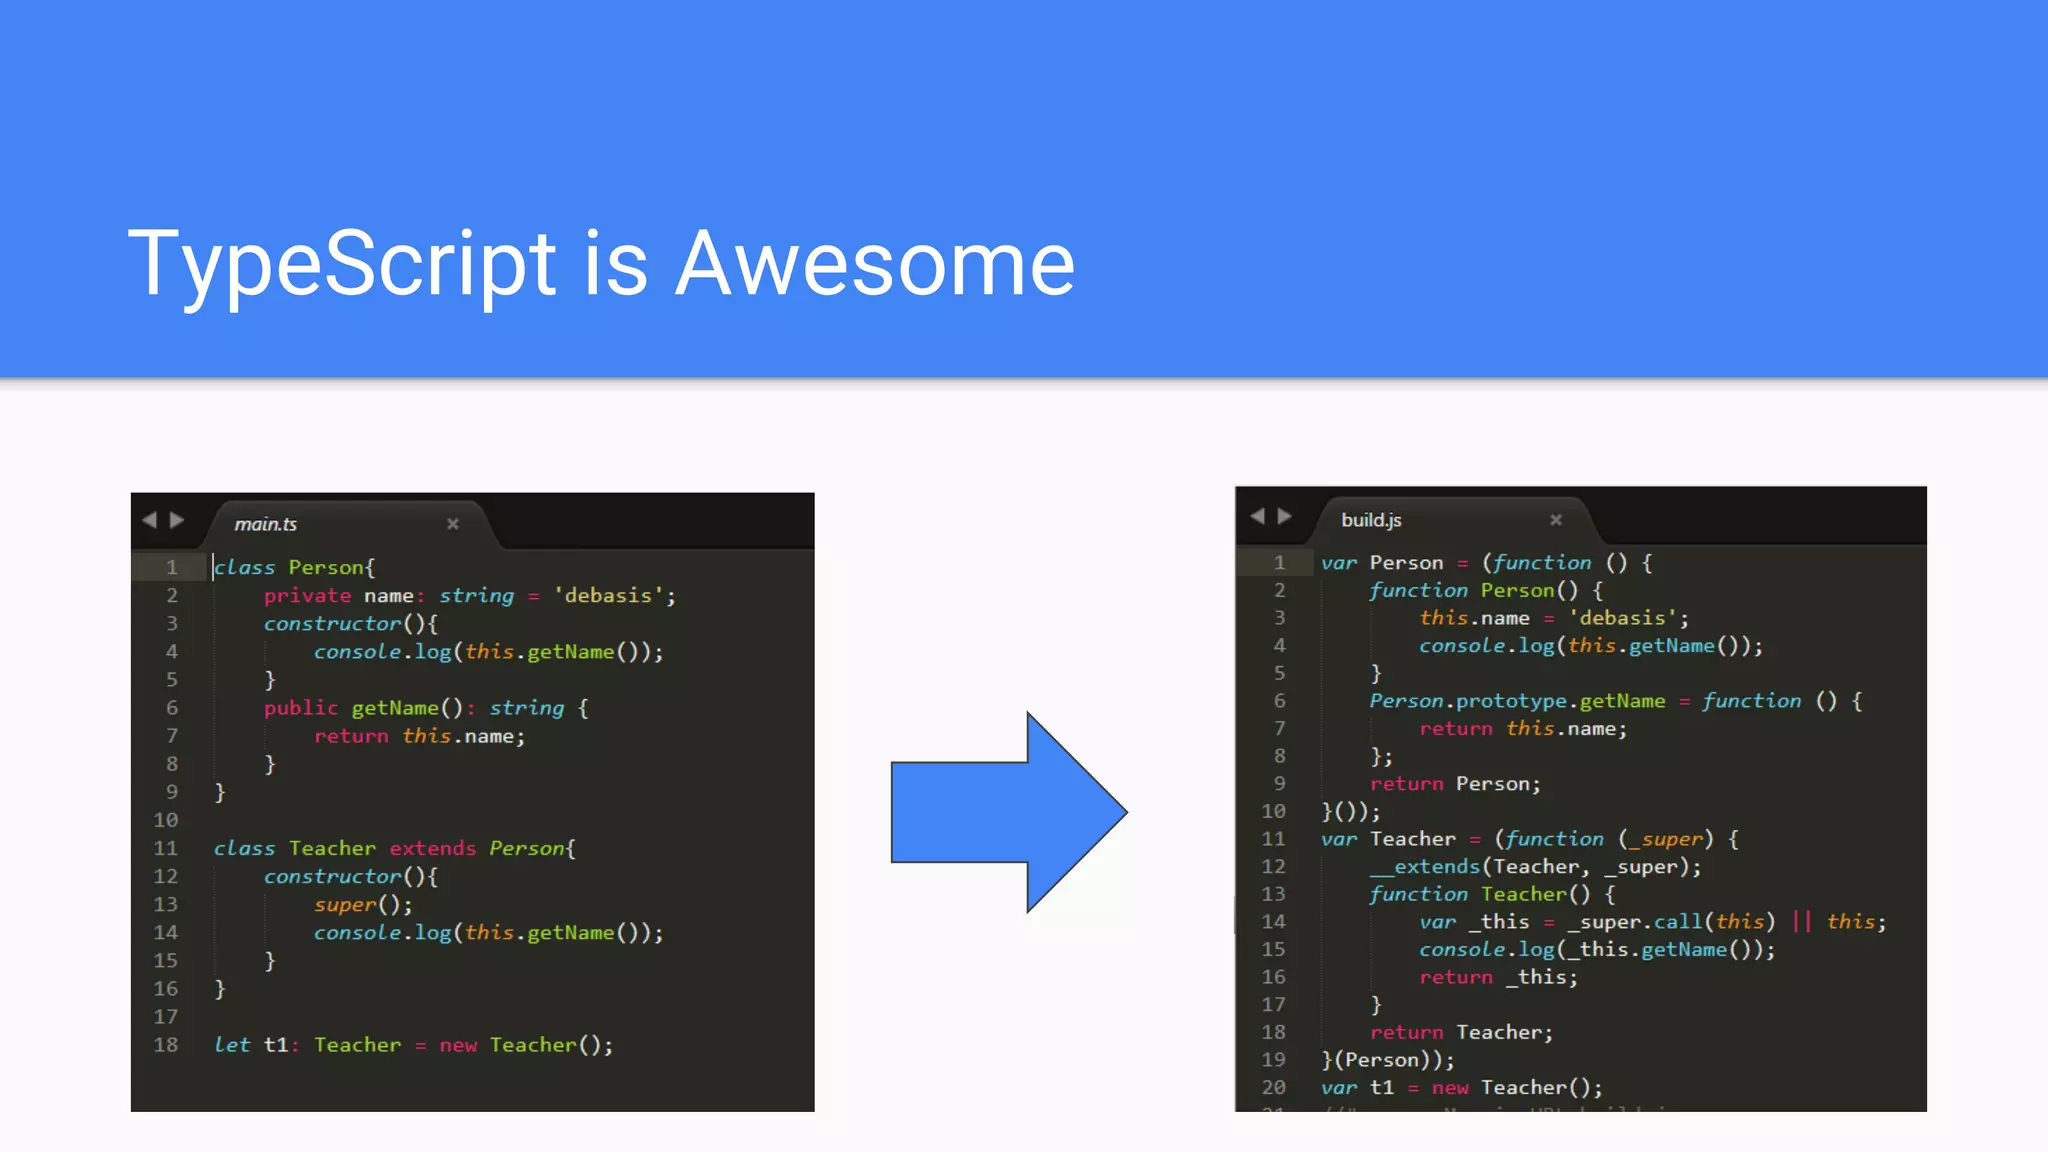Click line number 20 in build.js gutter
This screenshot has width=2048, height=1152.
coord(1273,1087)
